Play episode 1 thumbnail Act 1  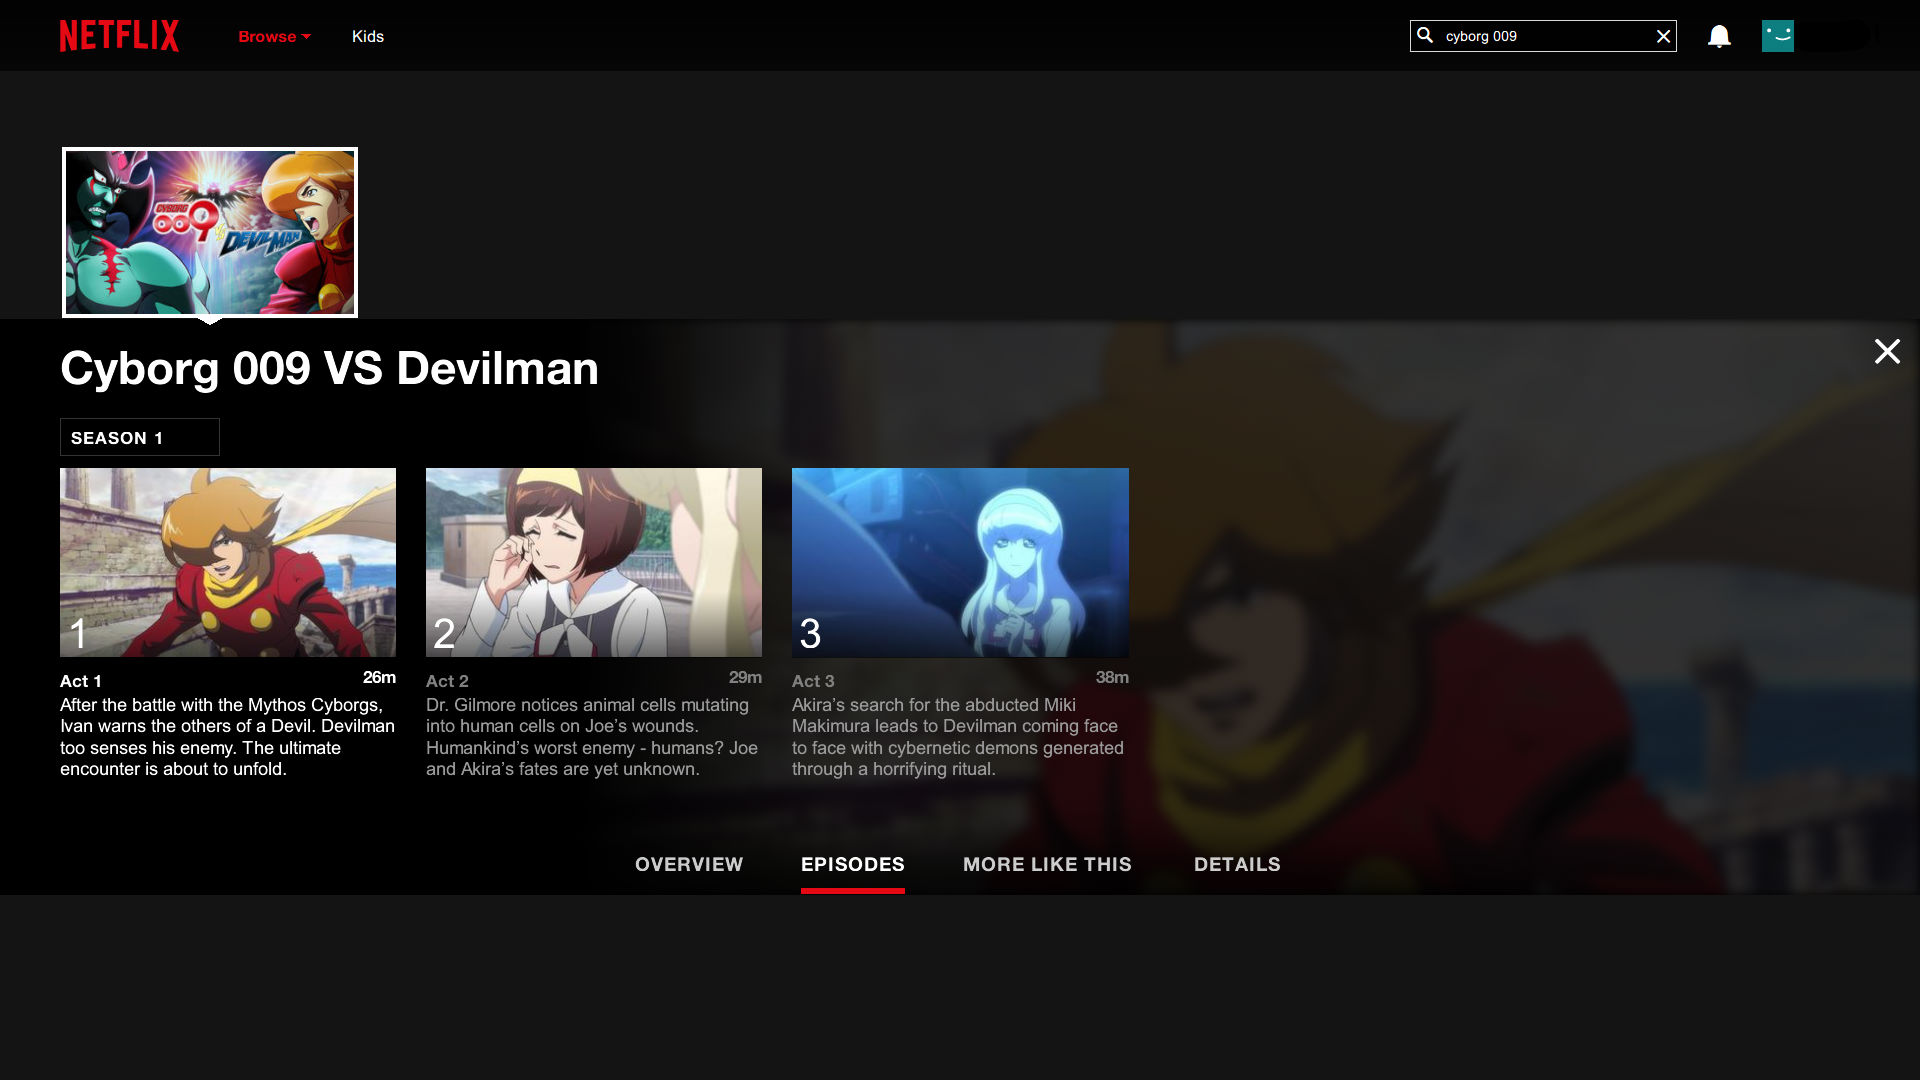tap(228, 562)
